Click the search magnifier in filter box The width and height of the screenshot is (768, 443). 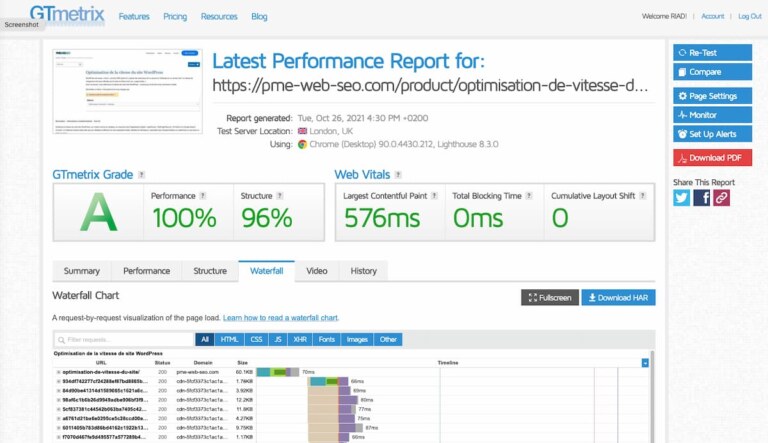[x=61, y=340]
